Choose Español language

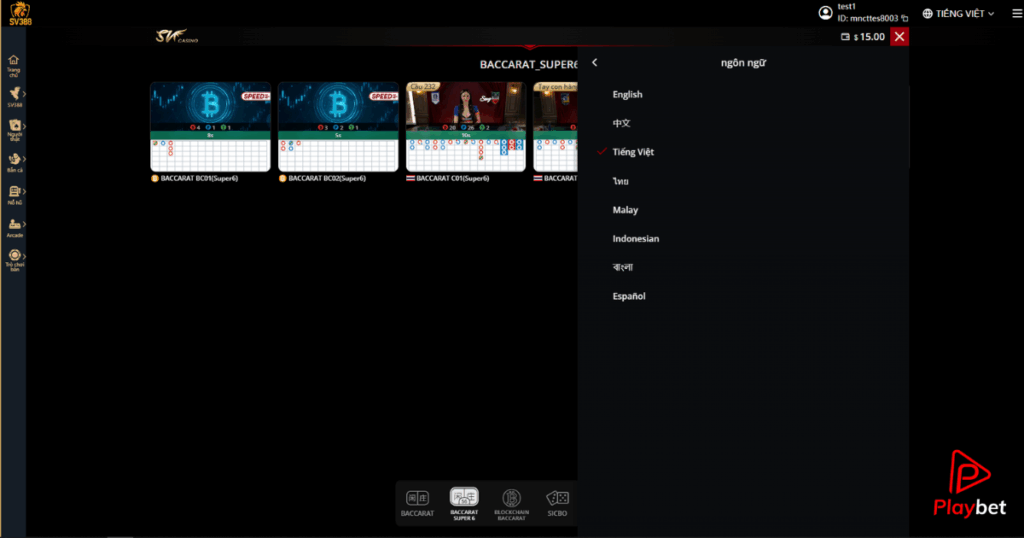click(629, 296)
